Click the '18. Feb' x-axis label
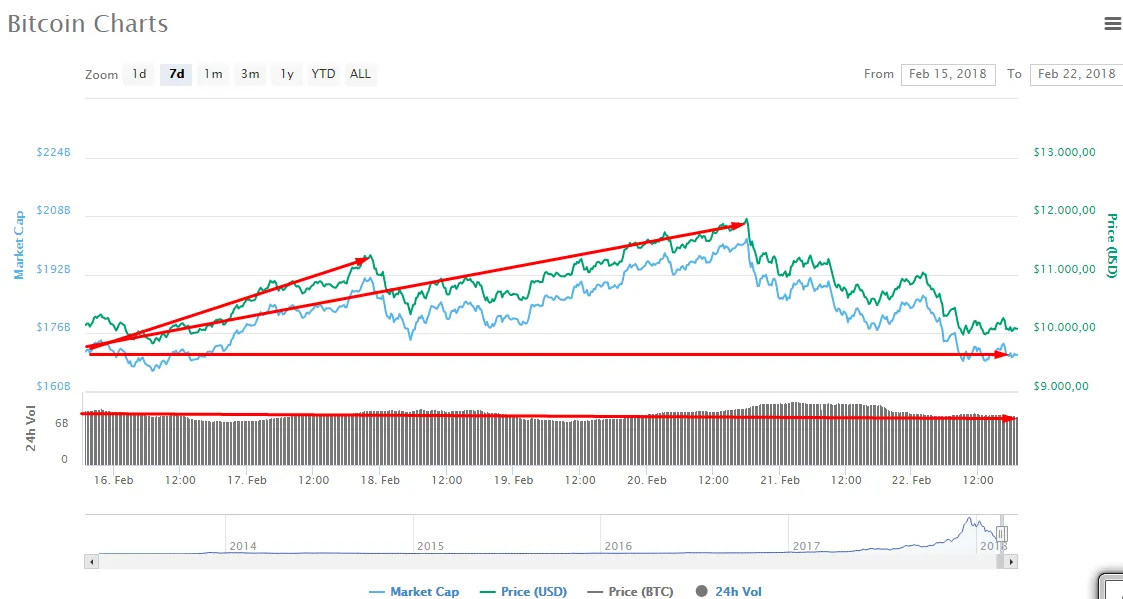The image size is (1123, 599). coord(380,480)
